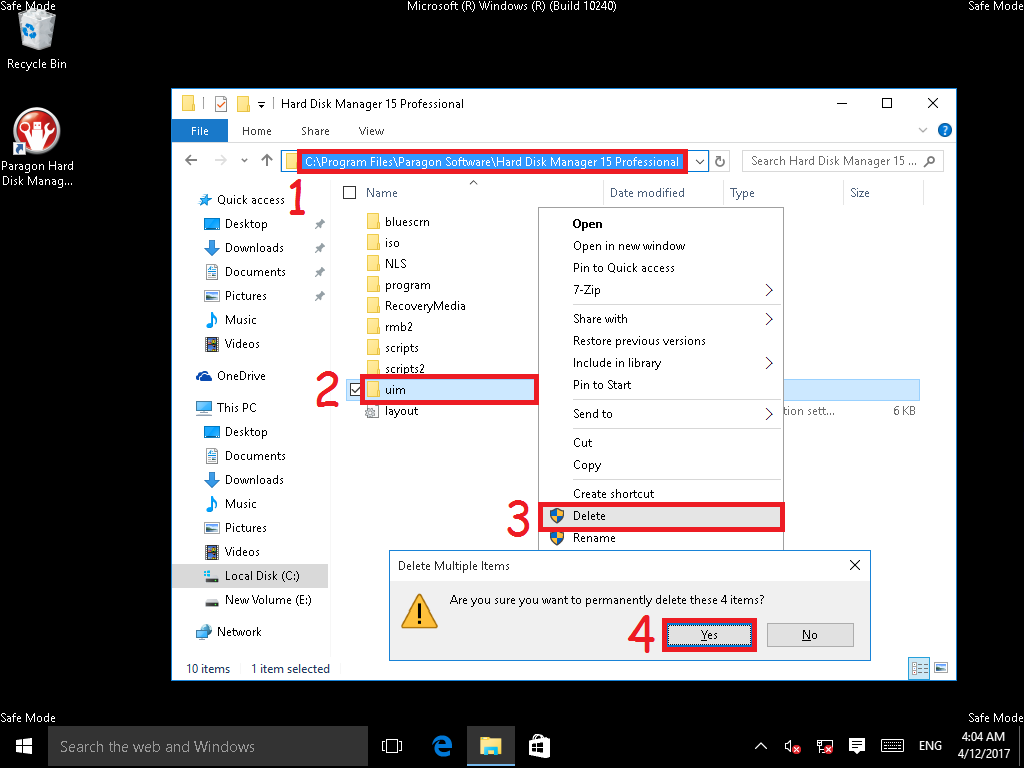The width and height of the screenshot is (1024, 768).
Task: Click the Search Hard Disk Manager box
Action: 842,161
